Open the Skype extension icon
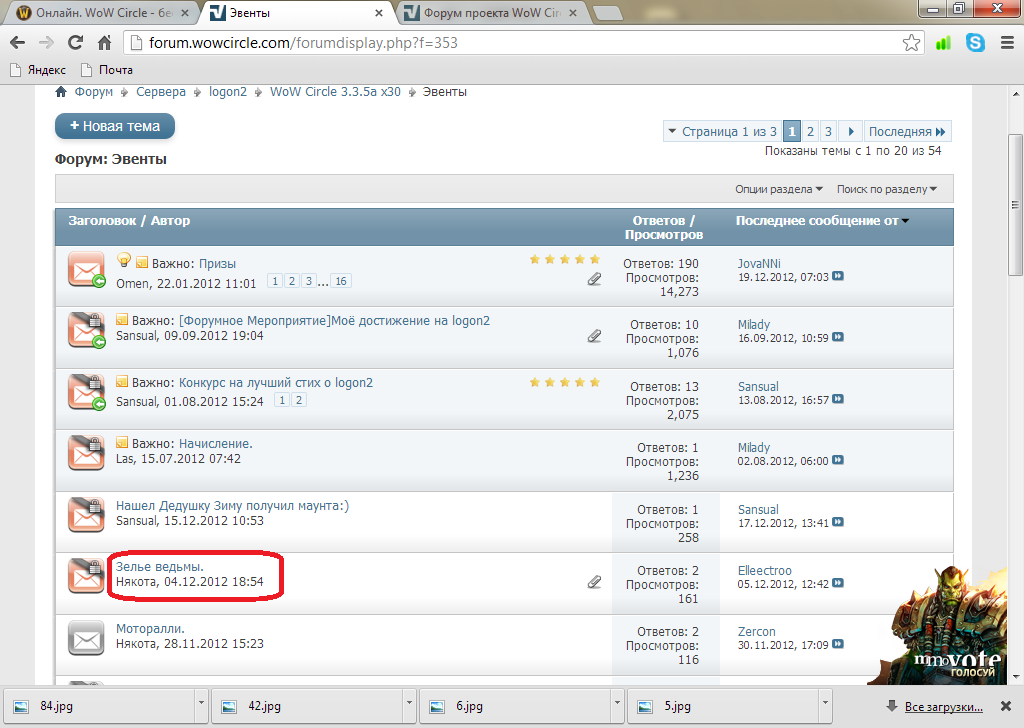The image size is (1024, 728). click(x=975, y=43)
